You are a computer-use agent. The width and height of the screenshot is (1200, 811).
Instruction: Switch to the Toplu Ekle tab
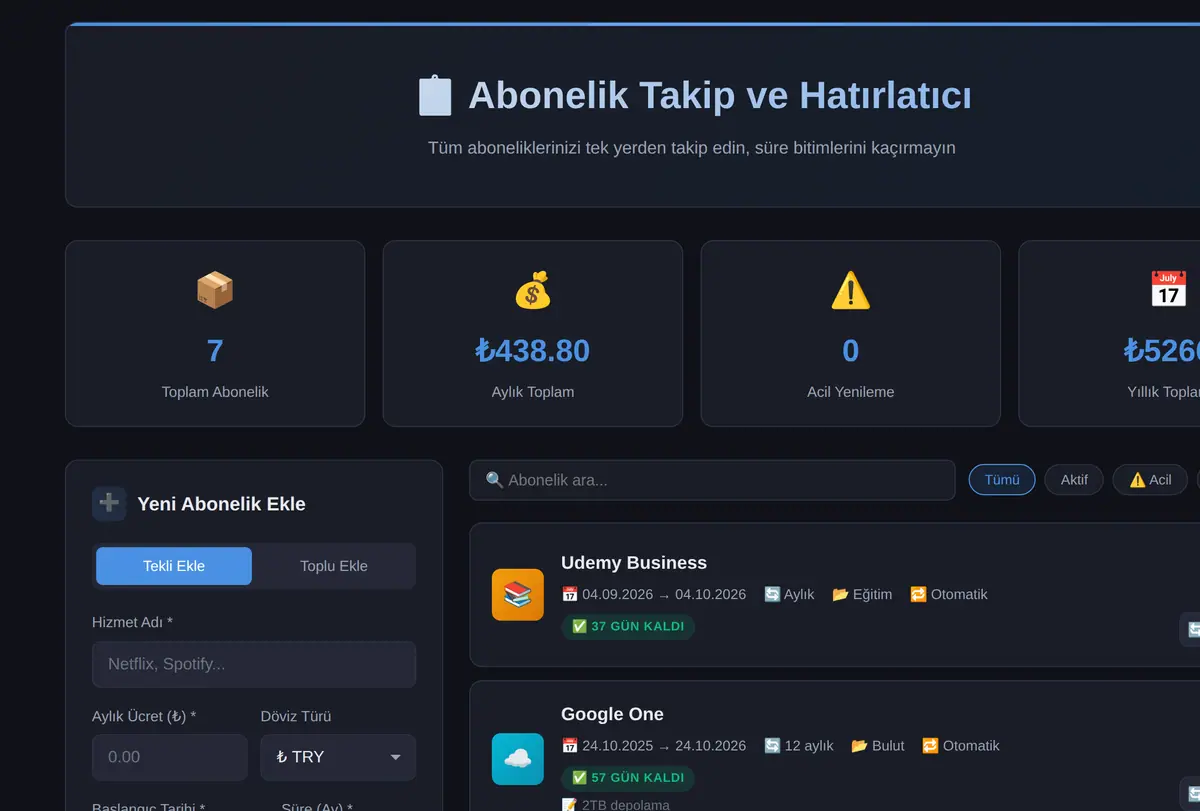(x=334, y=566)
